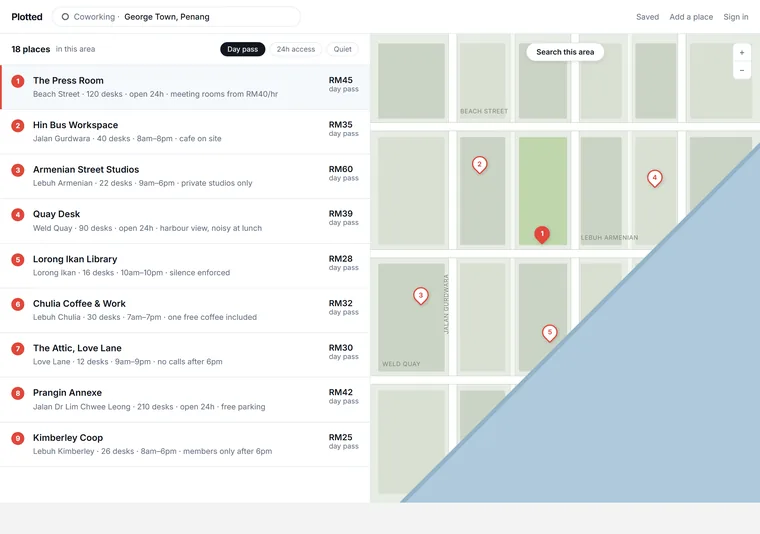This screenshot has width=760, height=534.
Task: Click details line saying members only after 6pm
Action: (152, 452)
